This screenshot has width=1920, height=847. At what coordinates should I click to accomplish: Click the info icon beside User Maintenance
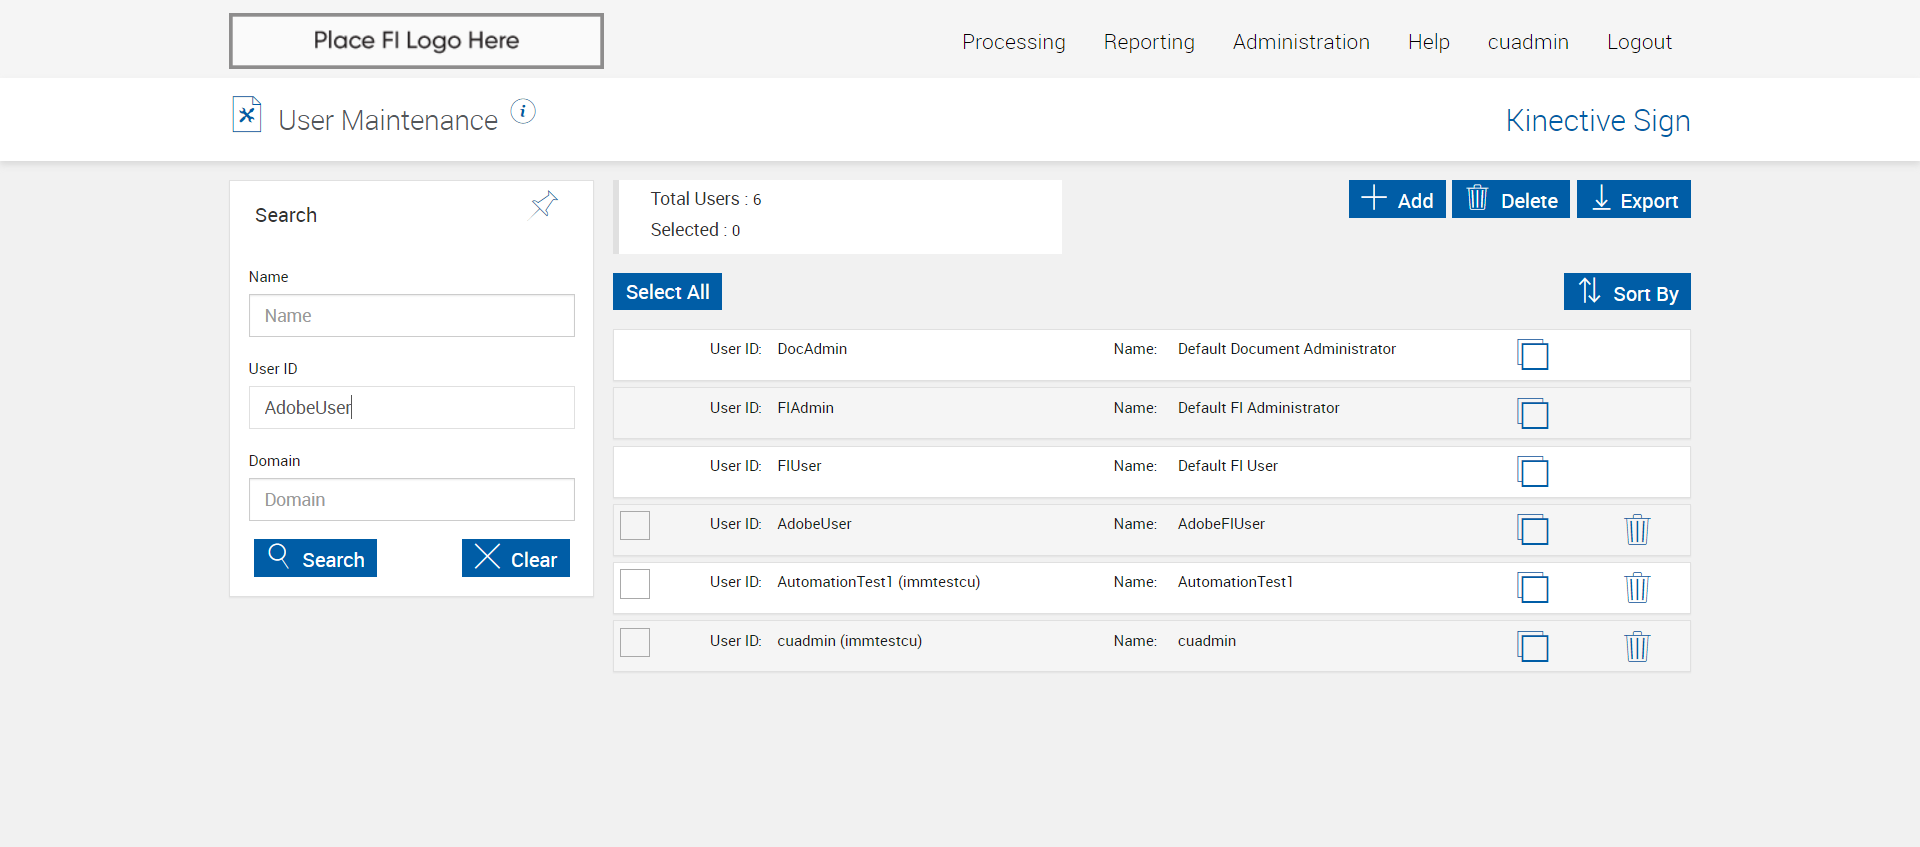coord(523,111)
